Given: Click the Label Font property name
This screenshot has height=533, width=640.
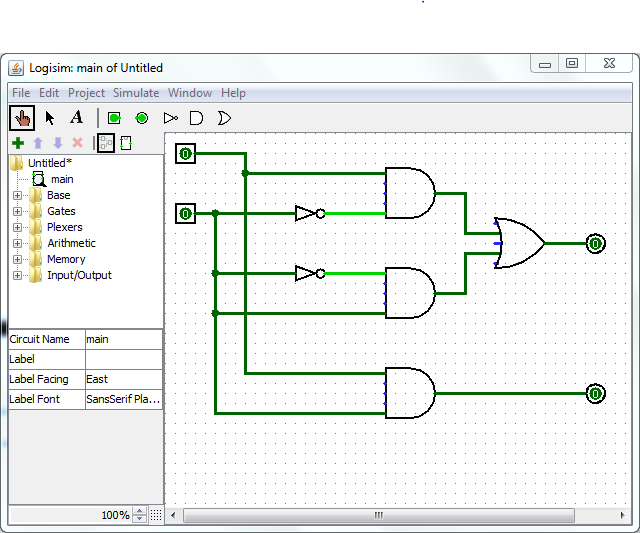Looking at the screenshot, I should (x=34, y=399).
